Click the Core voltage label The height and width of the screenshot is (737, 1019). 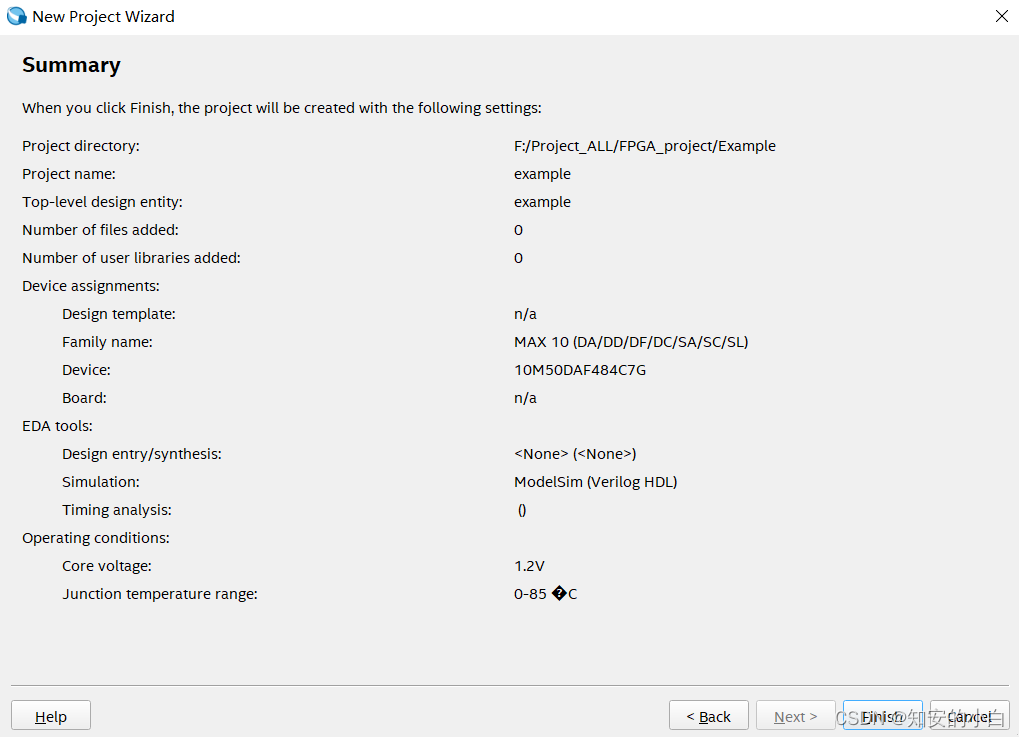[107, 566]
